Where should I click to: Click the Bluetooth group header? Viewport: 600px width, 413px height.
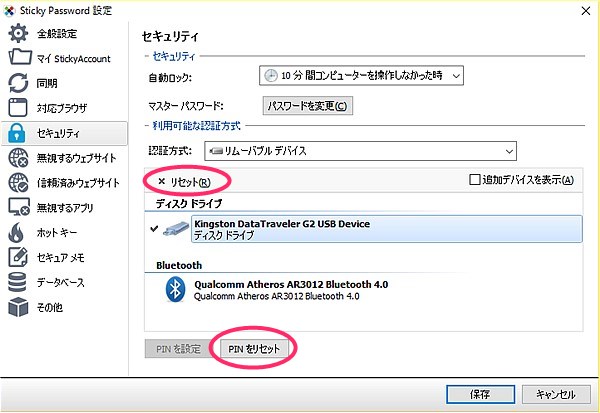pyautogui.click(x=179, y=265)
